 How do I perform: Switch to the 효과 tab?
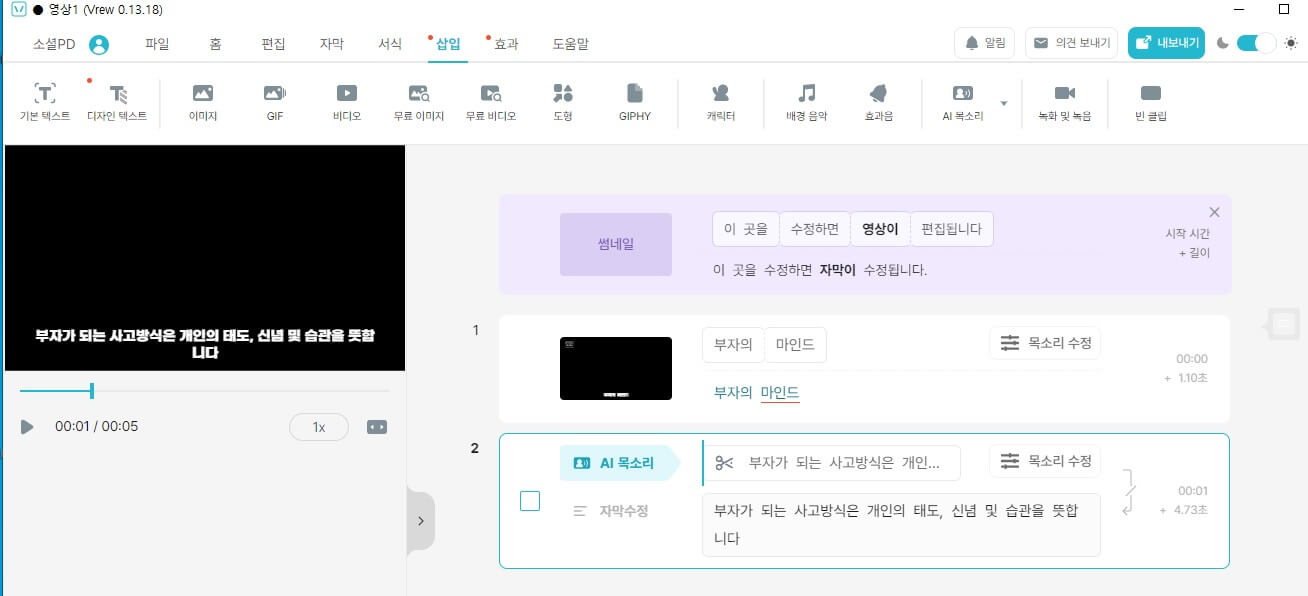[x=506, y=44]
